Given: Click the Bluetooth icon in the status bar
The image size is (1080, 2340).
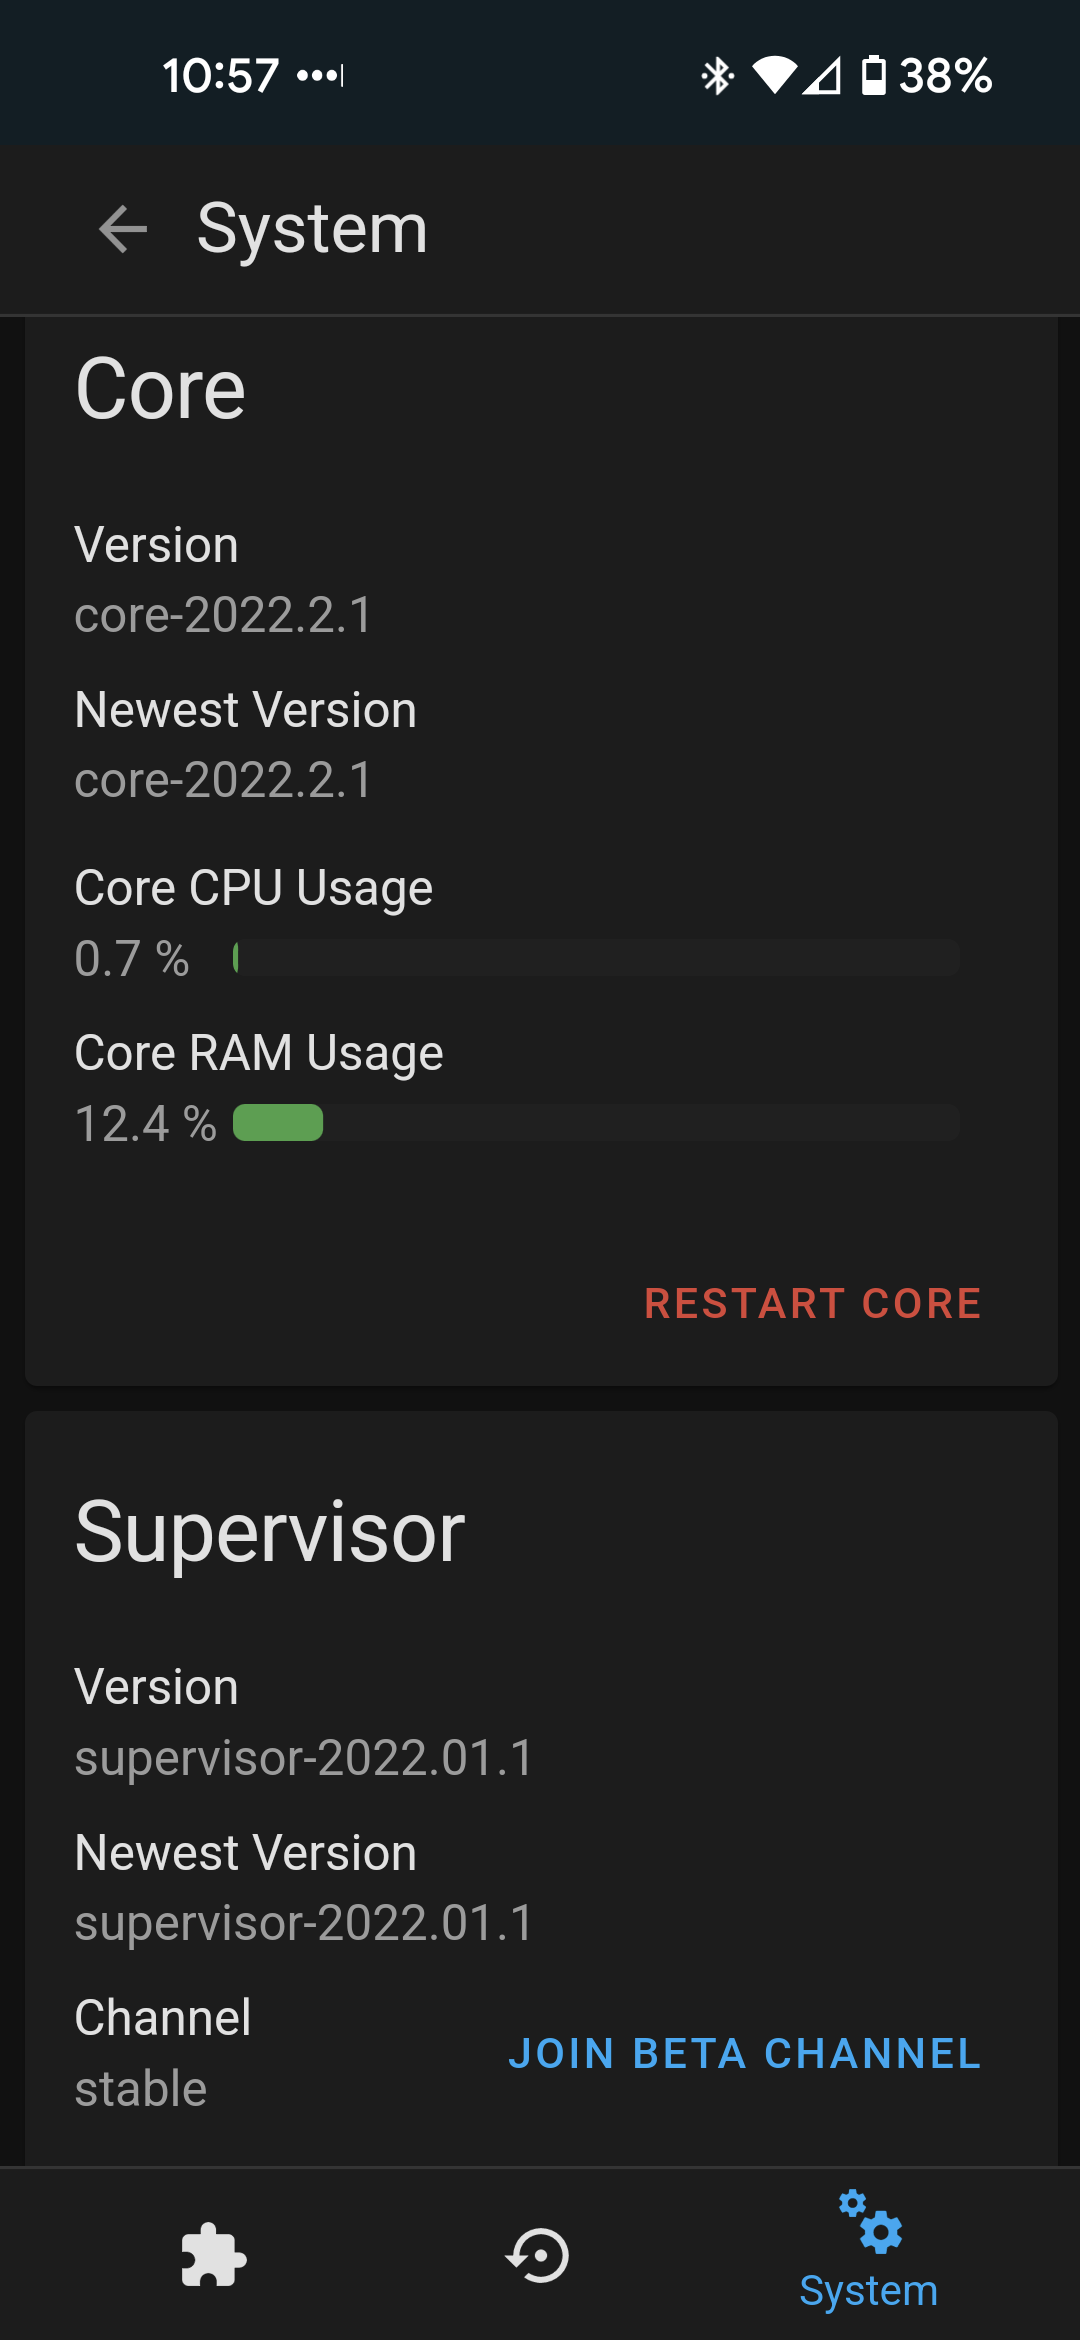Looking at the screenshot, I should (x=718, y=75).
